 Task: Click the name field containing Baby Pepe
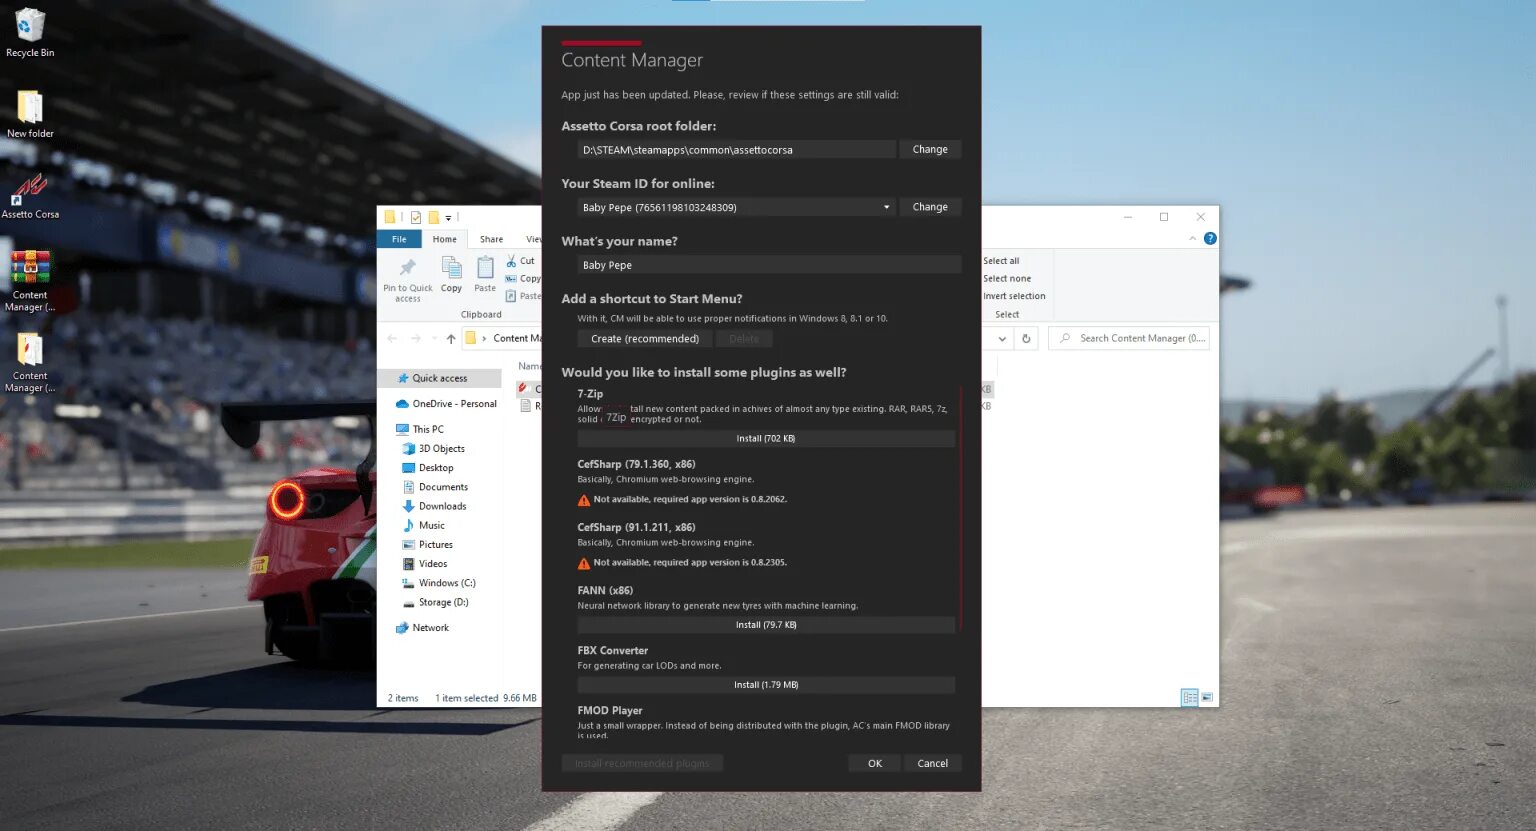click(x=768, y=265)
